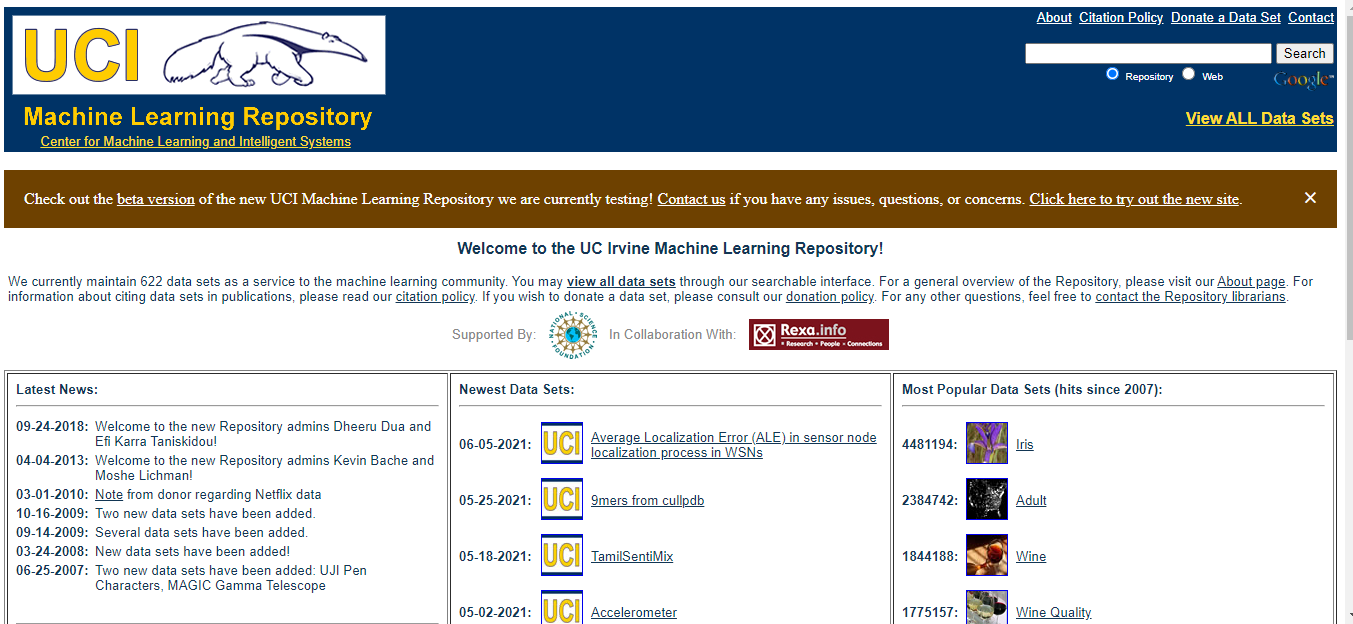Image resolution: width=1353 pixels, height=624 pixels.
Task: Click bold view all data sets link
Action: point(621,282)
